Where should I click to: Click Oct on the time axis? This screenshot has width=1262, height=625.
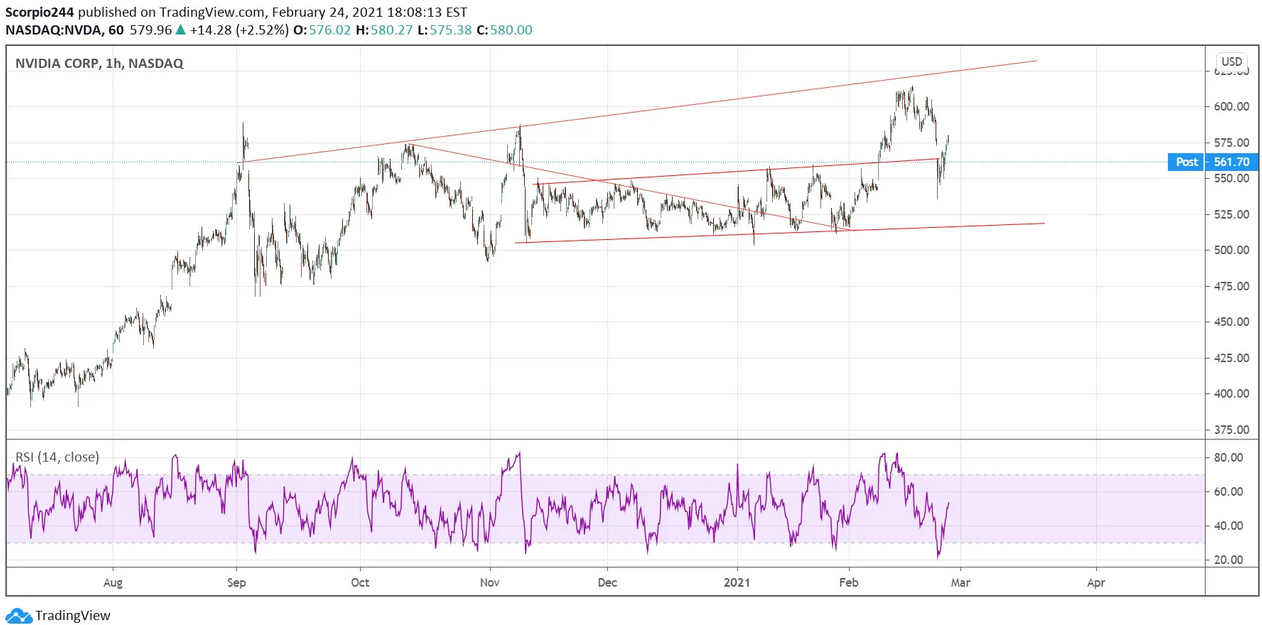(x=361, y=581)
